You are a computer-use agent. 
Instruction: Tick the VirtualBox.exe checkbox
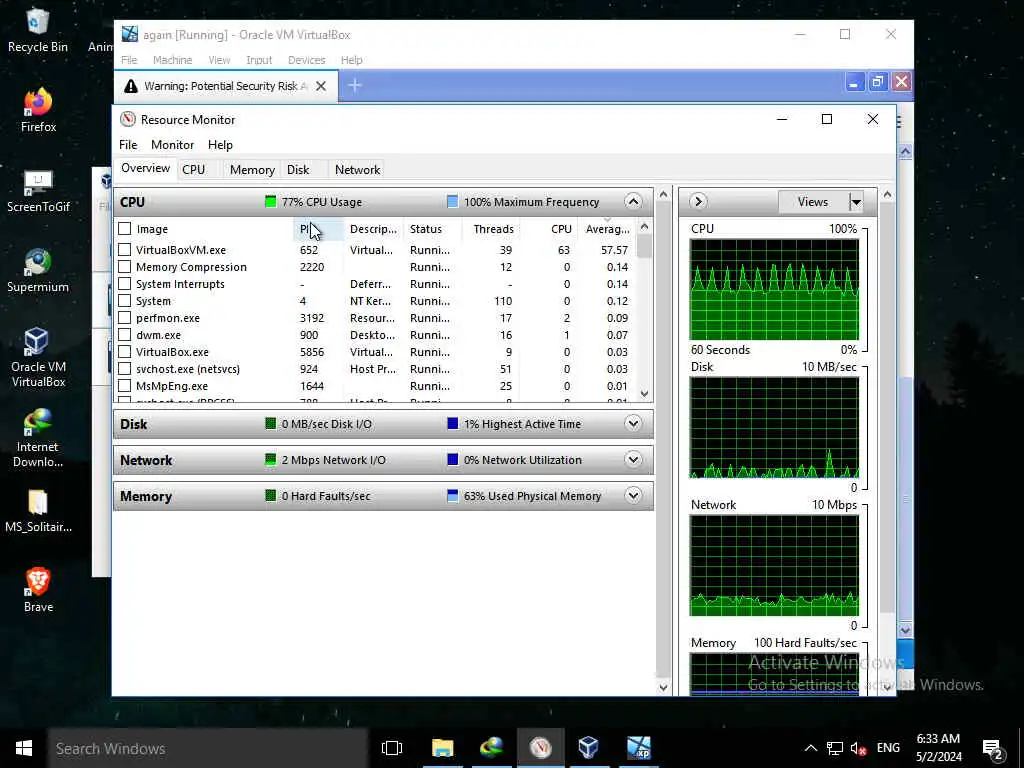click(125, 351)
